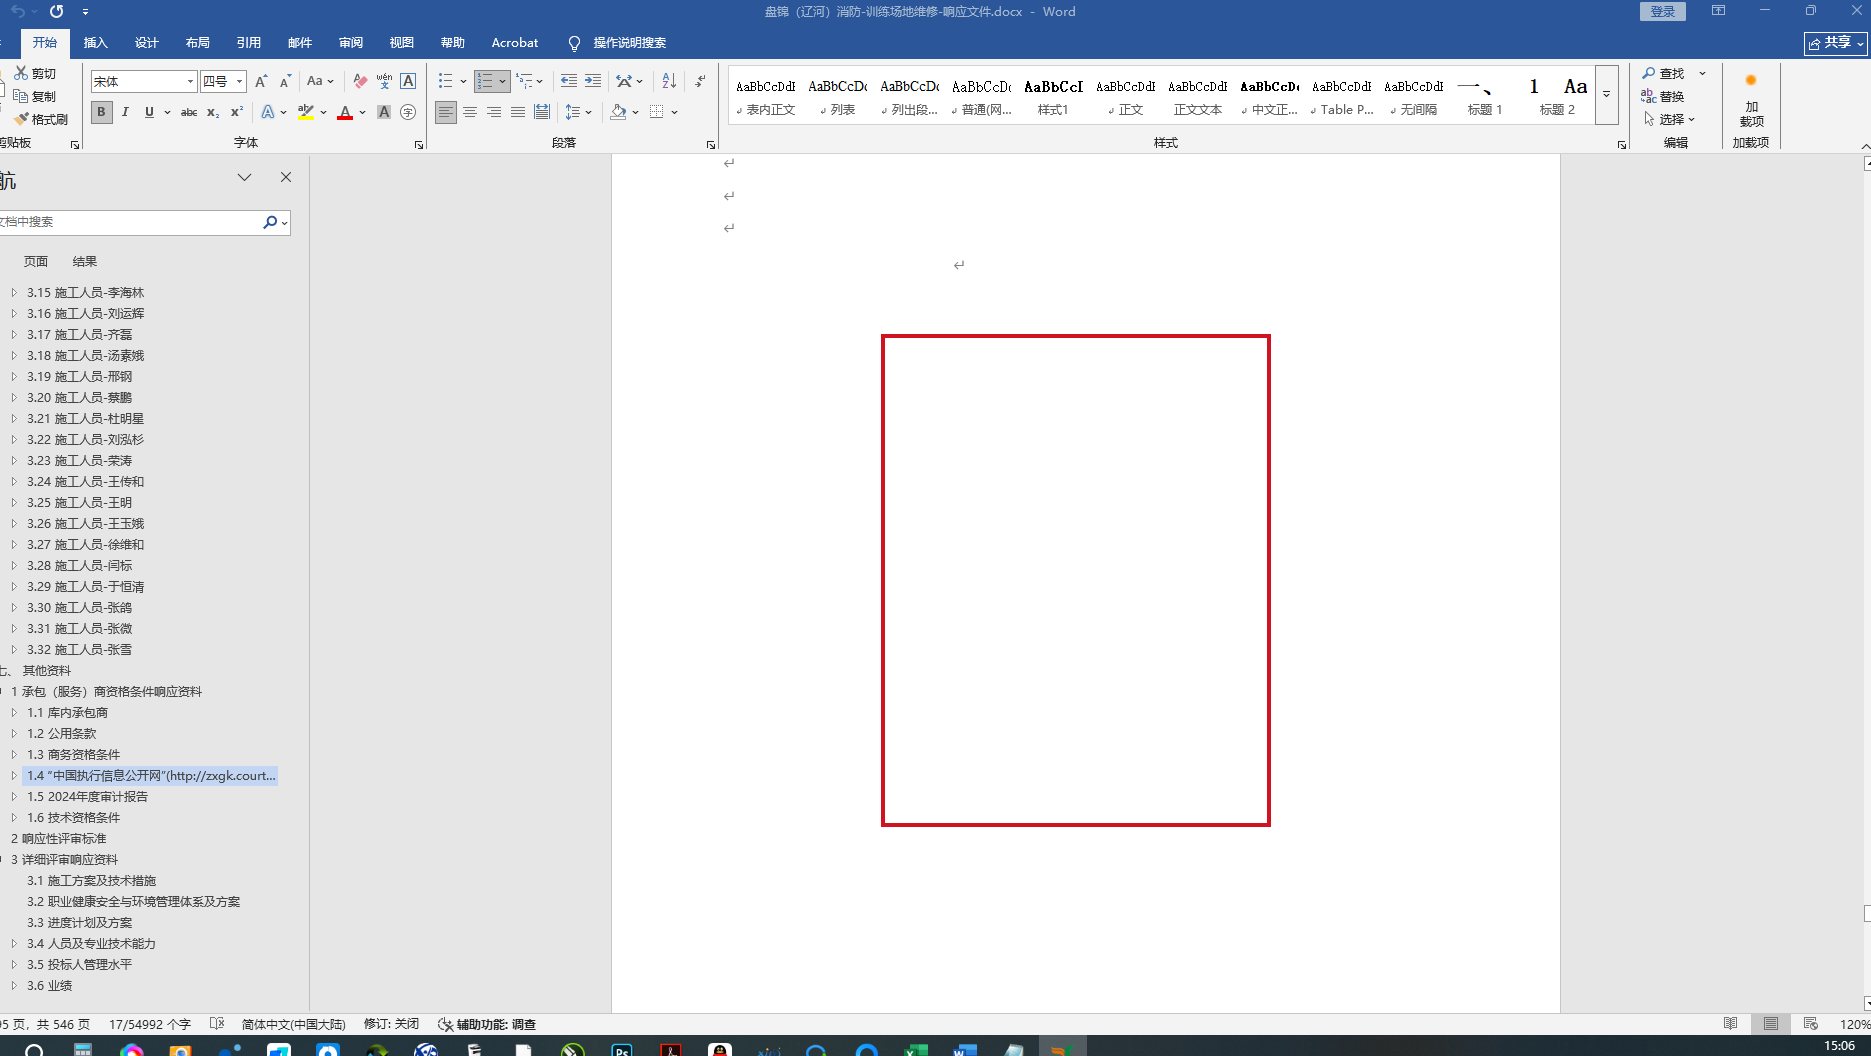The width and height of the screenshot is (1871, 1056).
Task: Toggle Underline formatting
Action: [149, 112]
